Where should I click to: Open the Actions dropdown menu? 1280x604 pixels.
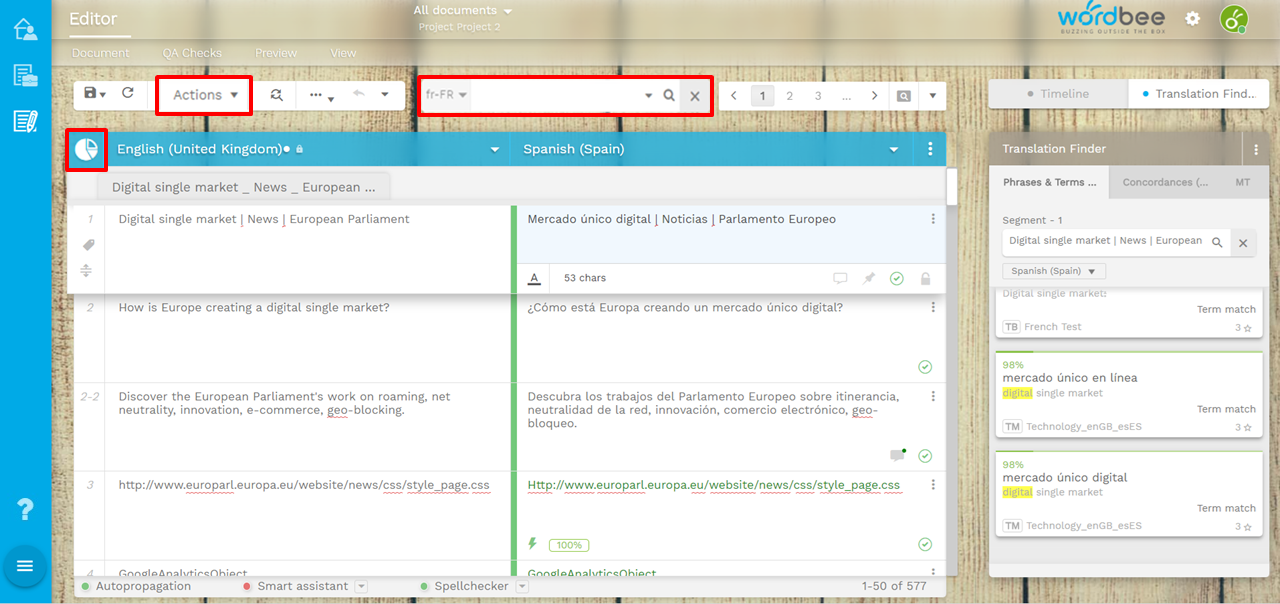point(205,95)
